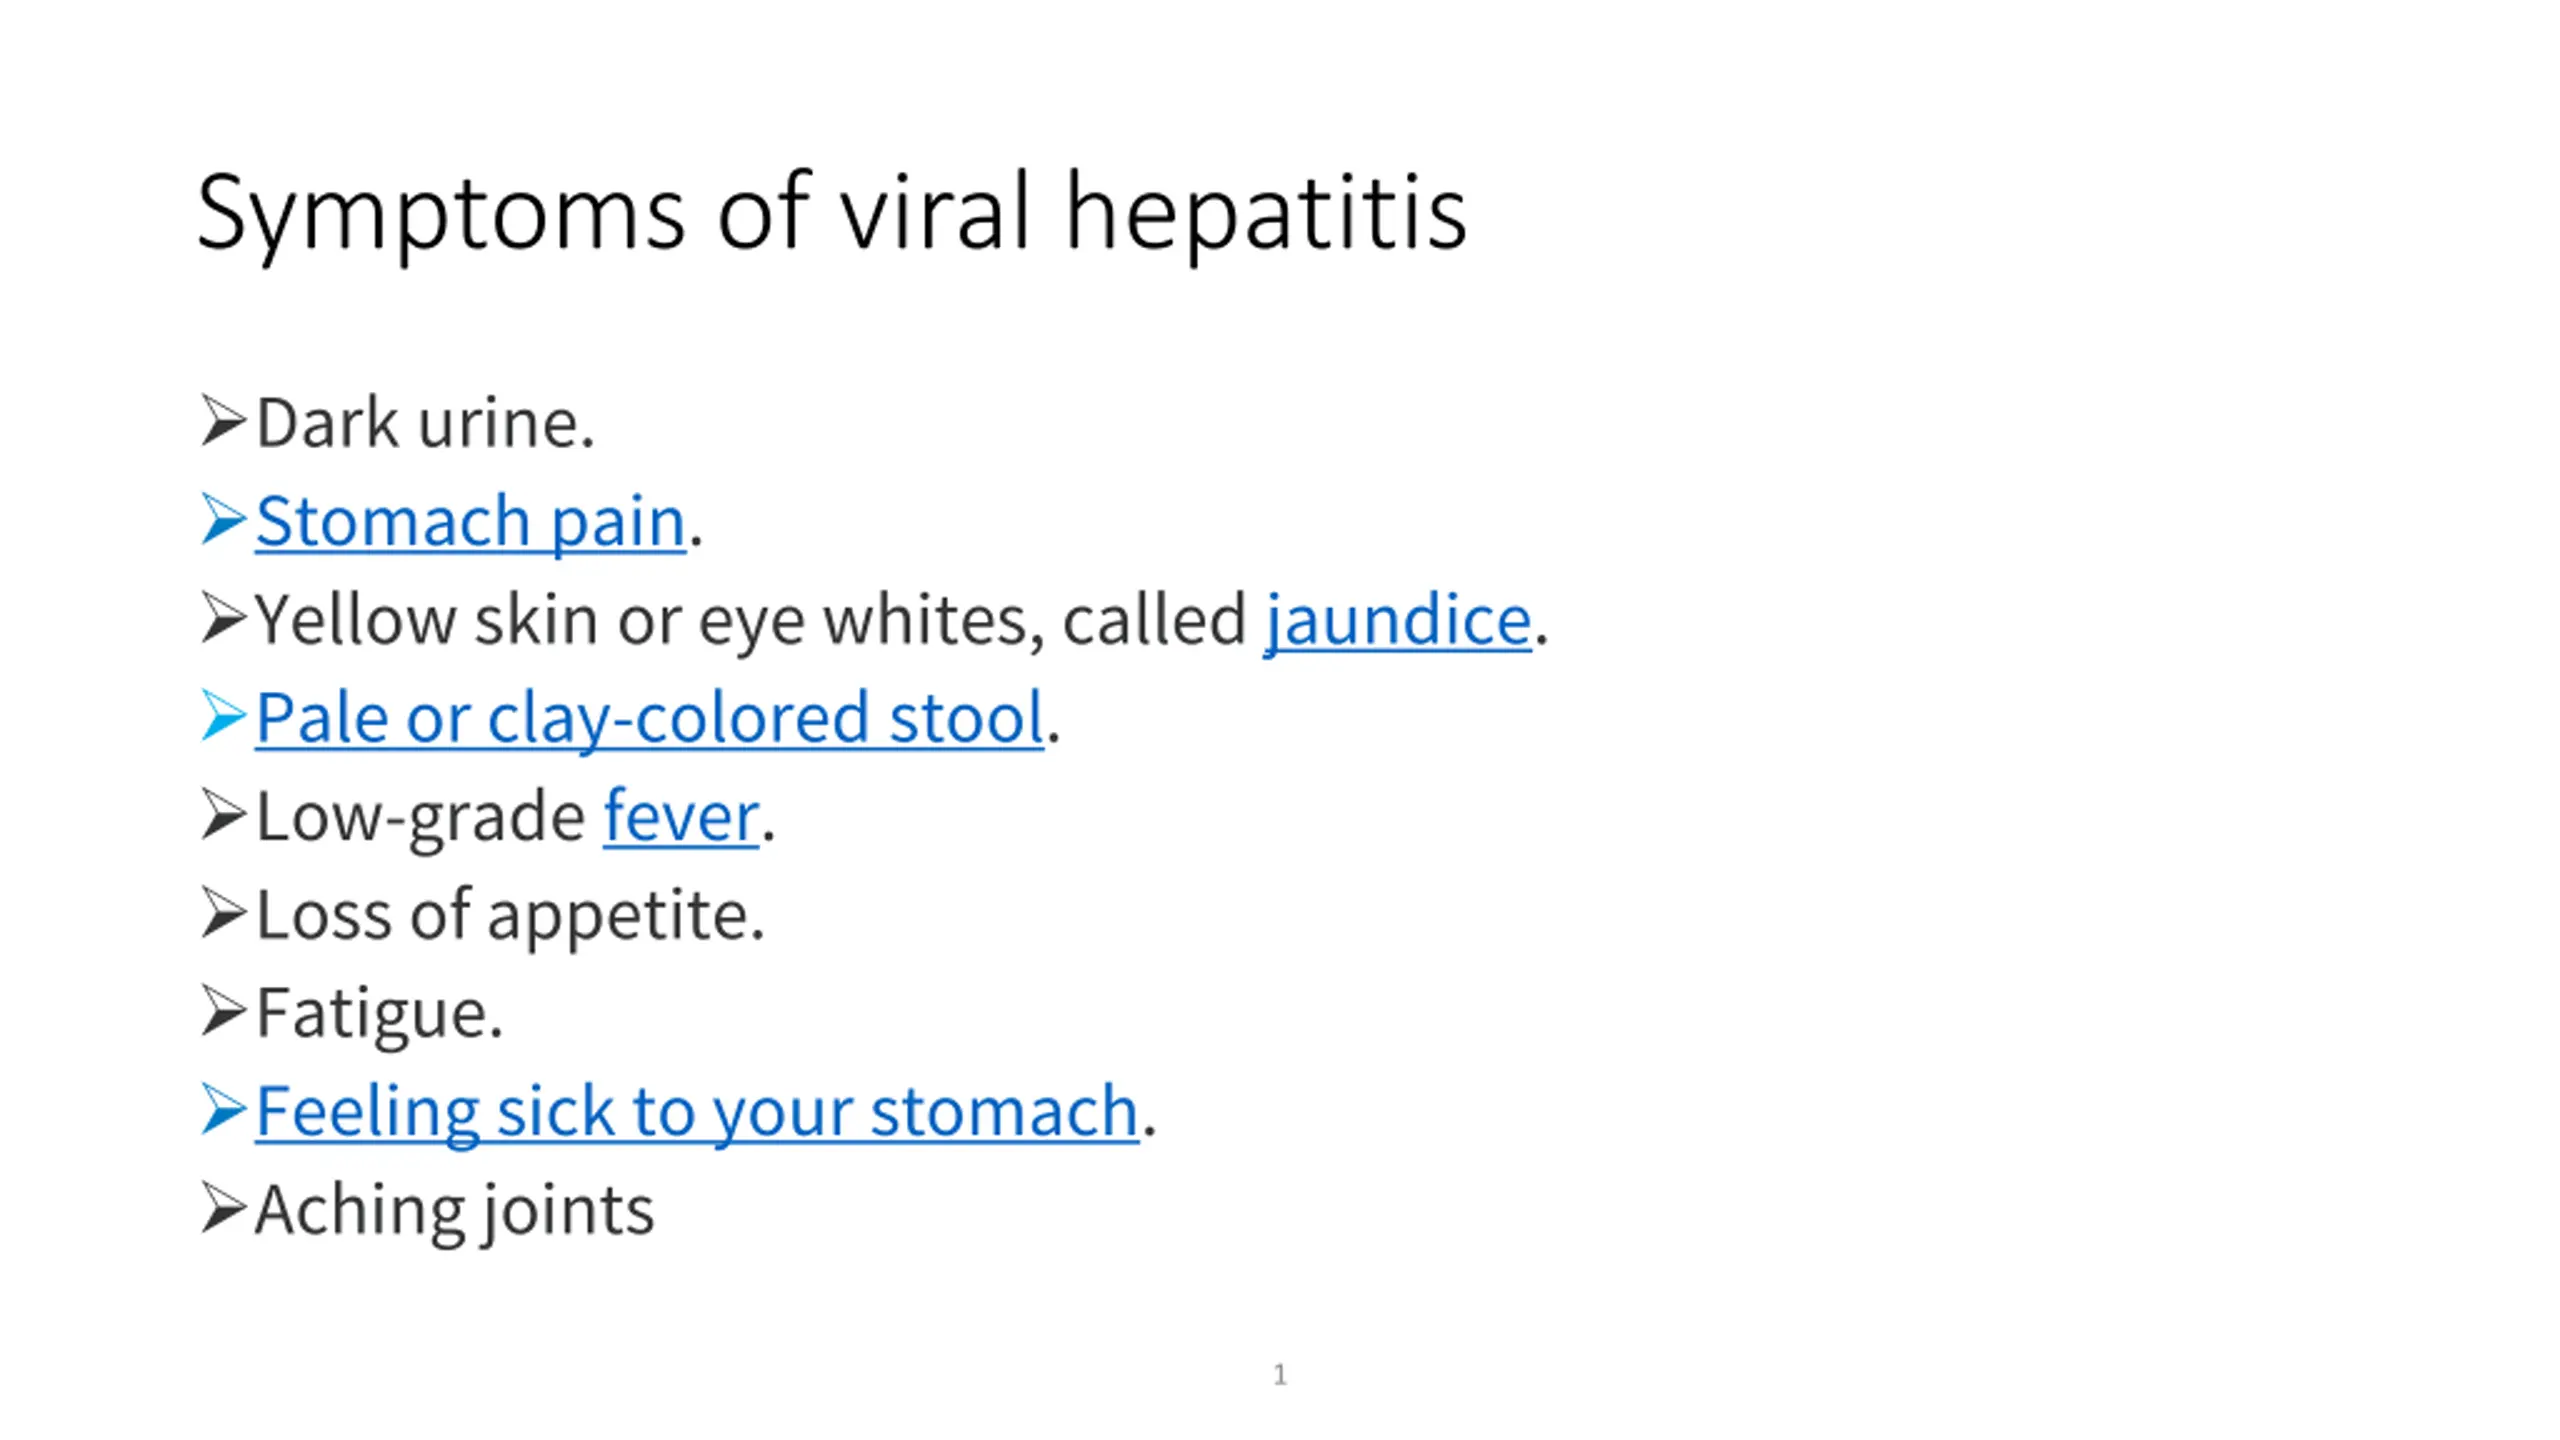The image size is (2560, 1440).
Task: Open the Pale or clay-colored stool link
Action: [x=650, y=719]
